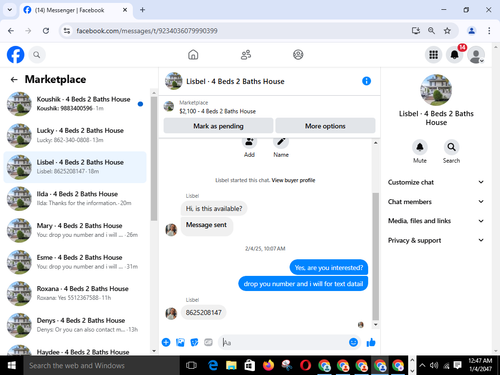
Task: Click the 'Yes, are you interested?' message
Action: click(x=329, y=268)
